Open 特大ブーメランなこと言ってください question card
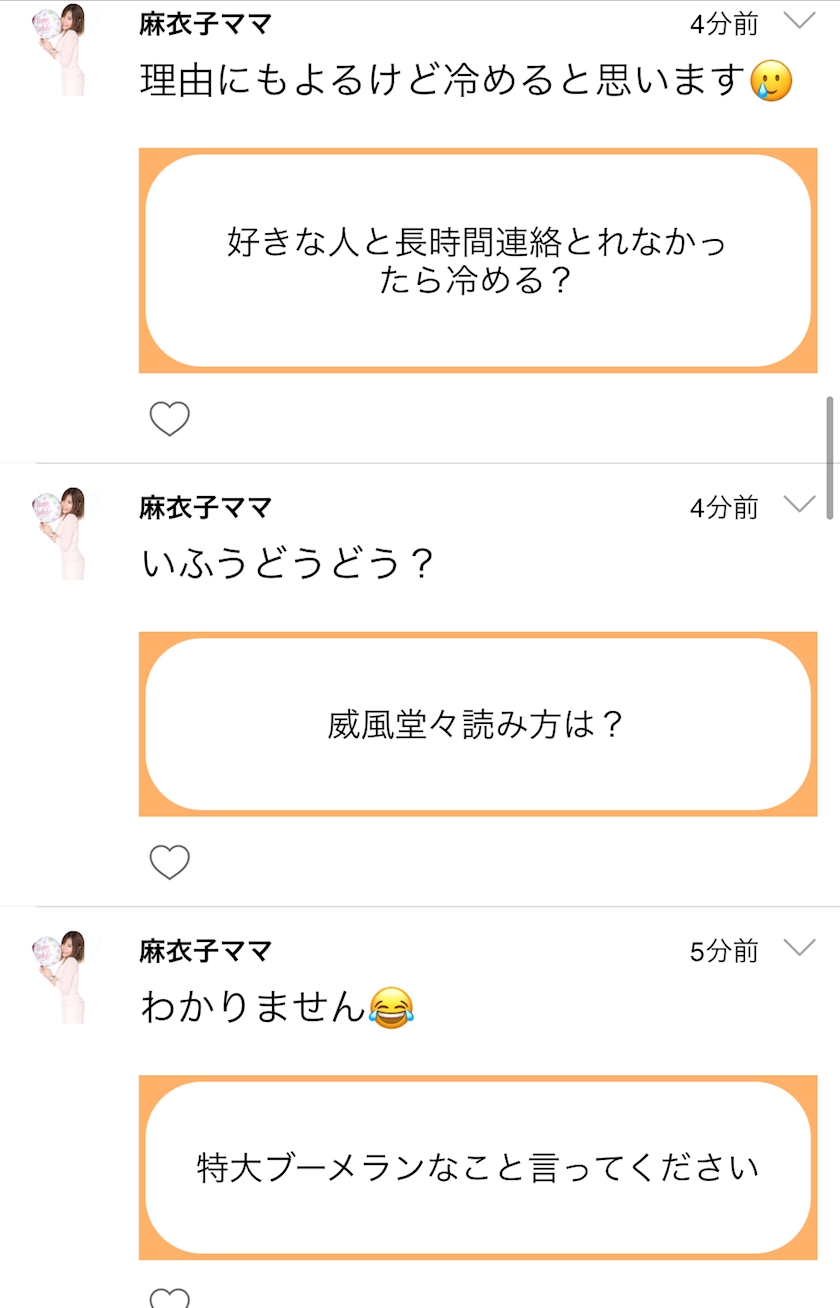This screenshot has width=840, height=1308. point(477,1167)
